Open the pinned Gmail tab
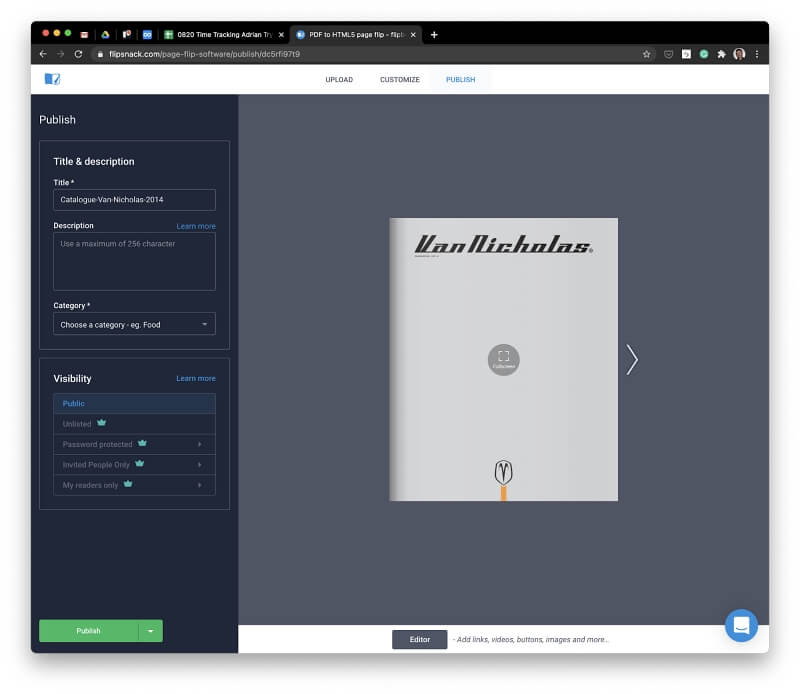The height and width of the screenshot is (694, 800). tap(84, 35)
